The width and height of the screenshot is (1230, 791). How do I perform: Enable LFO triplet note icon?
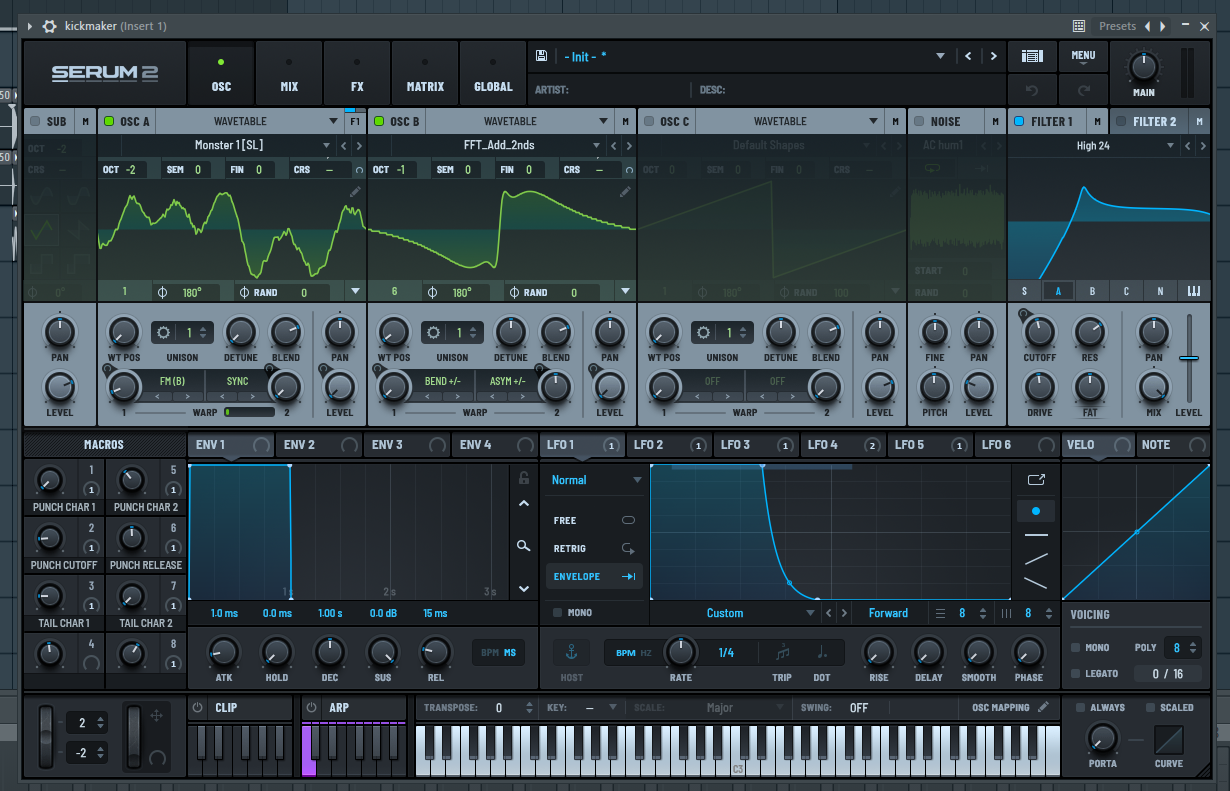(x=782, y=652)
